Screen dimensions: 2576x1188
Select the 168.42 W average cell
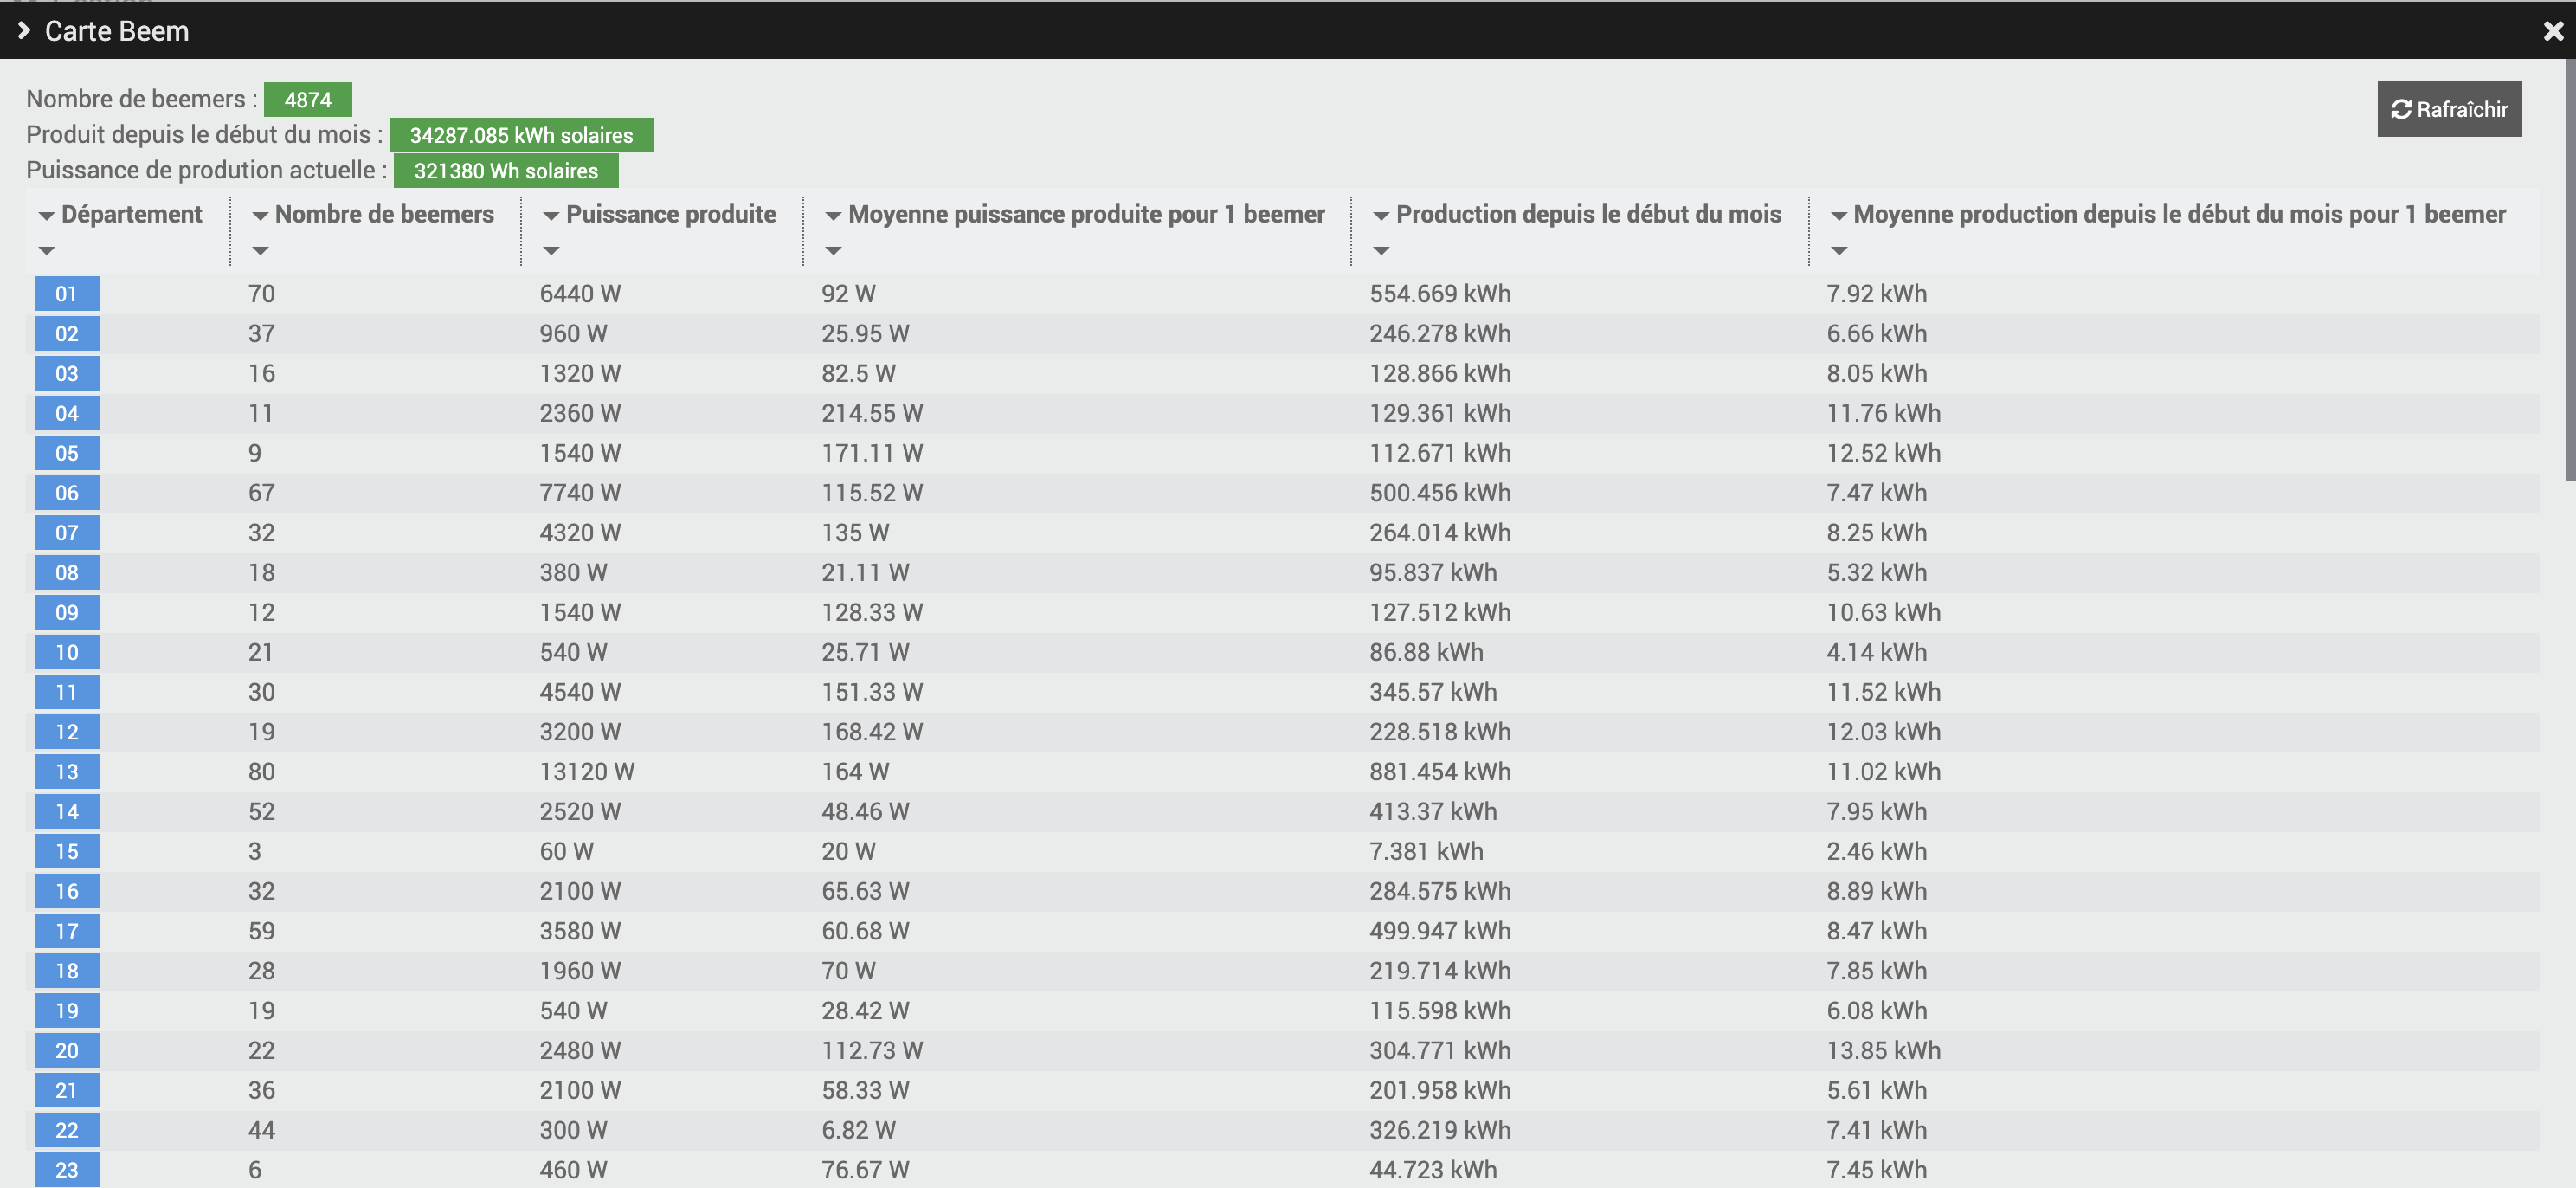872,732
